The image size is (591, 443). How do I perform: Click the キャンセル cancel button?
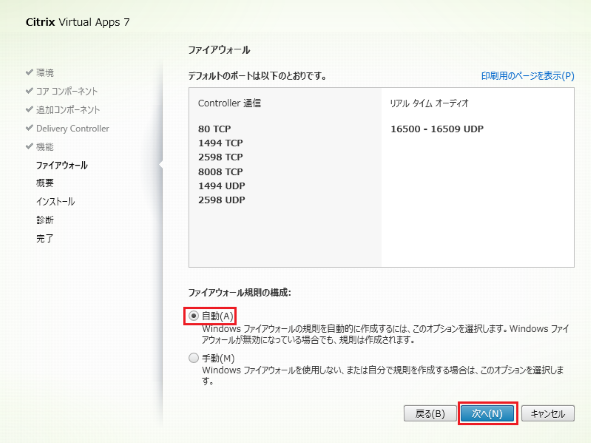pyautogui.click(x=548, y=414)
